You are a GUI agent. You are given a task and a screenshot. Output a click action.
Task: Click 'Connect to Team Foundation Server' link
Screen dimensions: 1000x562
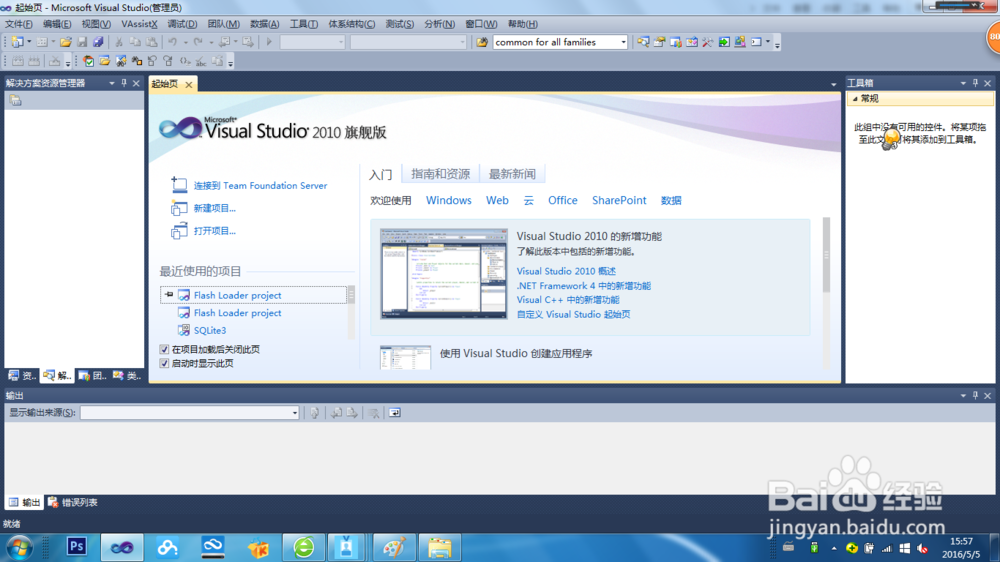click(x=260, y=186)
